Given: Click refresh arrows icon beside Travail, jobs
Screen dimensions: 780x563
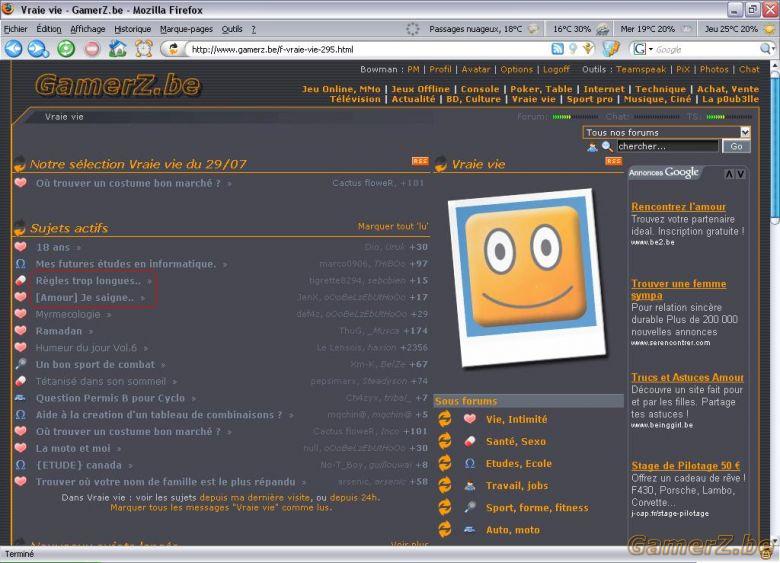Looking at the screenshot, I should pyautogui.click(x=445, y=485).
